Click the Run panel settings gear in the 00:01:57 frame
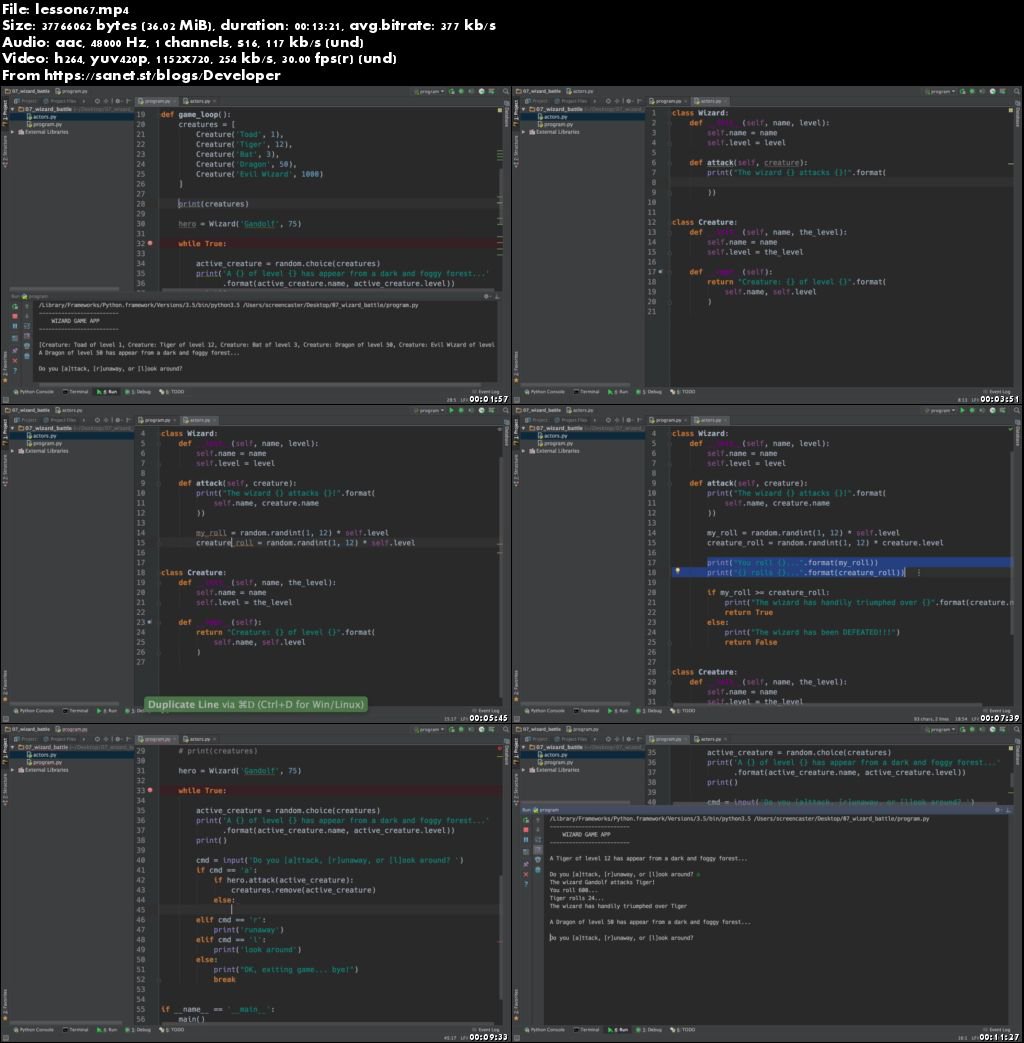 point(486,297)
